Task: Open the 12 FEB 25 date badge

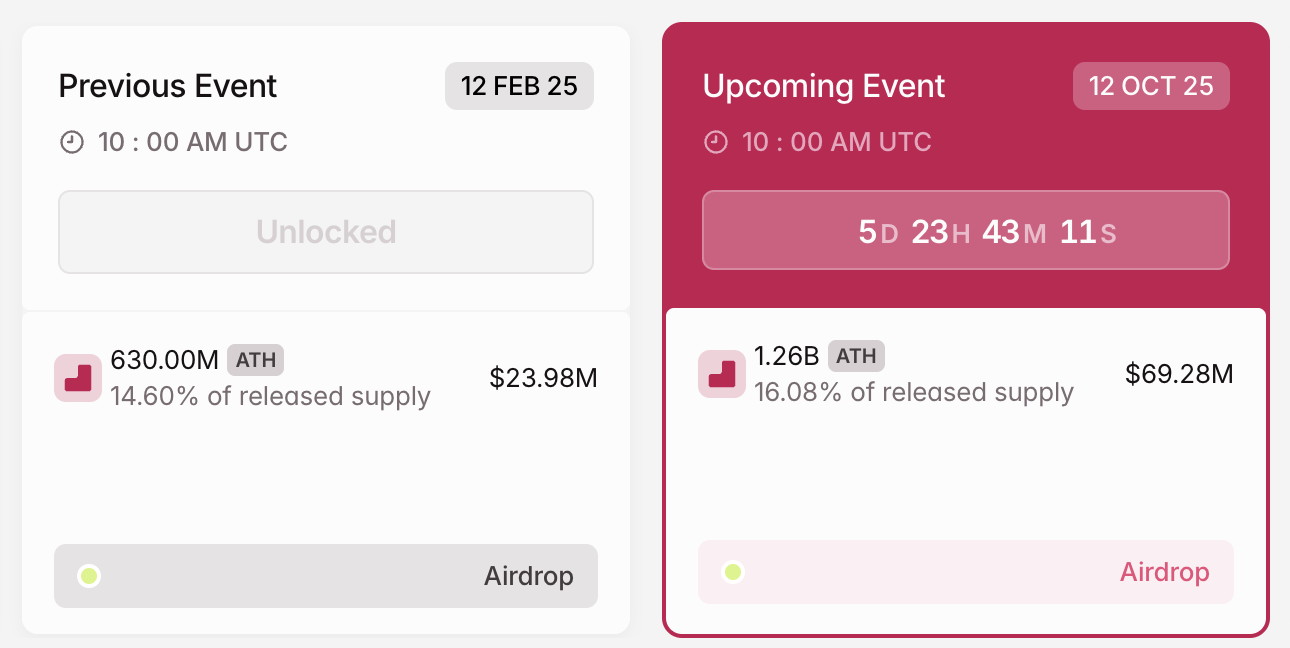Action: tap(519, 86)
